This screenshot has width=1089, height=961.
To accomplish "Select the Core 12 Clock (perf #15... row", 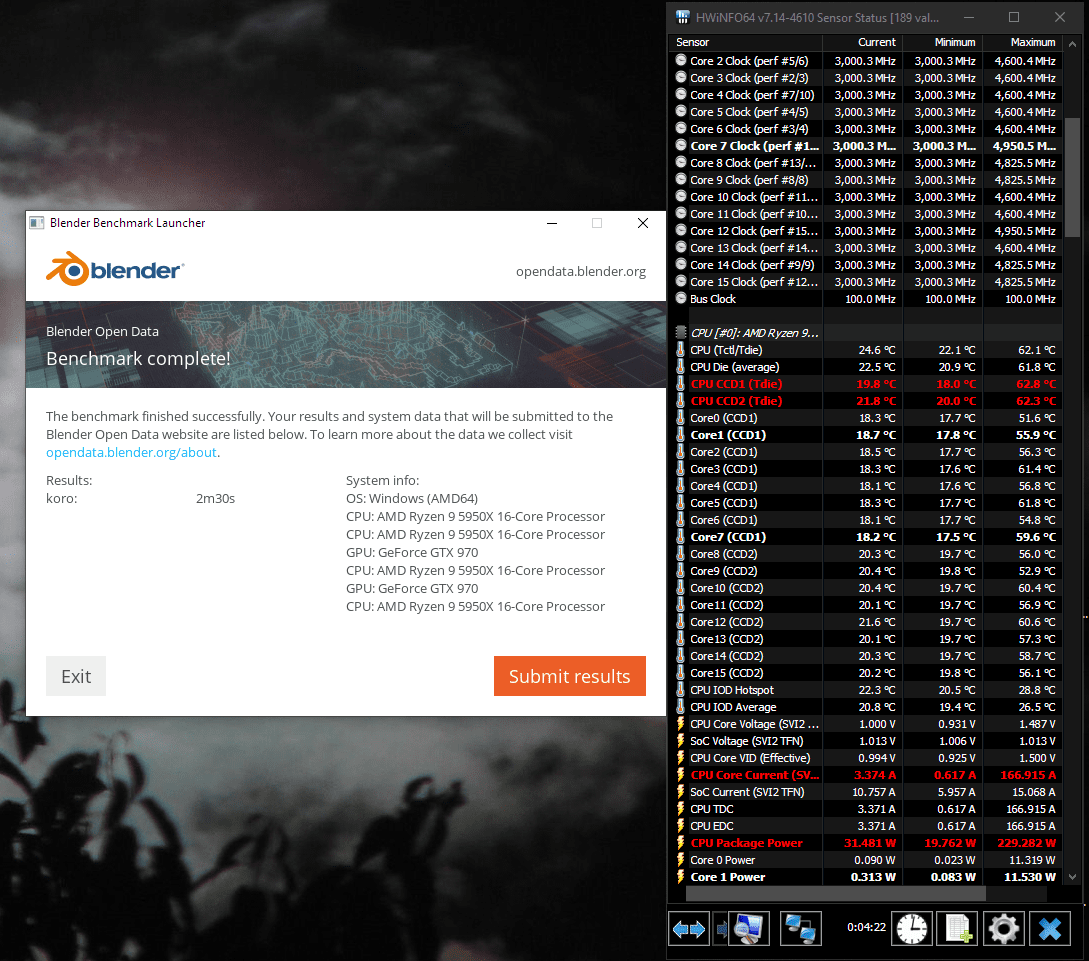I will point(865,231).
